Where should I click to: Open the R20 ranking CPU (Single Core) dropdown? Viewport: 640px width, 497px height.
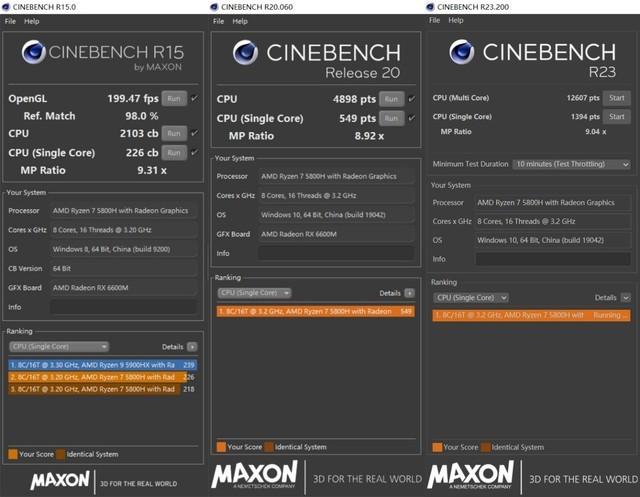(254, 293)
